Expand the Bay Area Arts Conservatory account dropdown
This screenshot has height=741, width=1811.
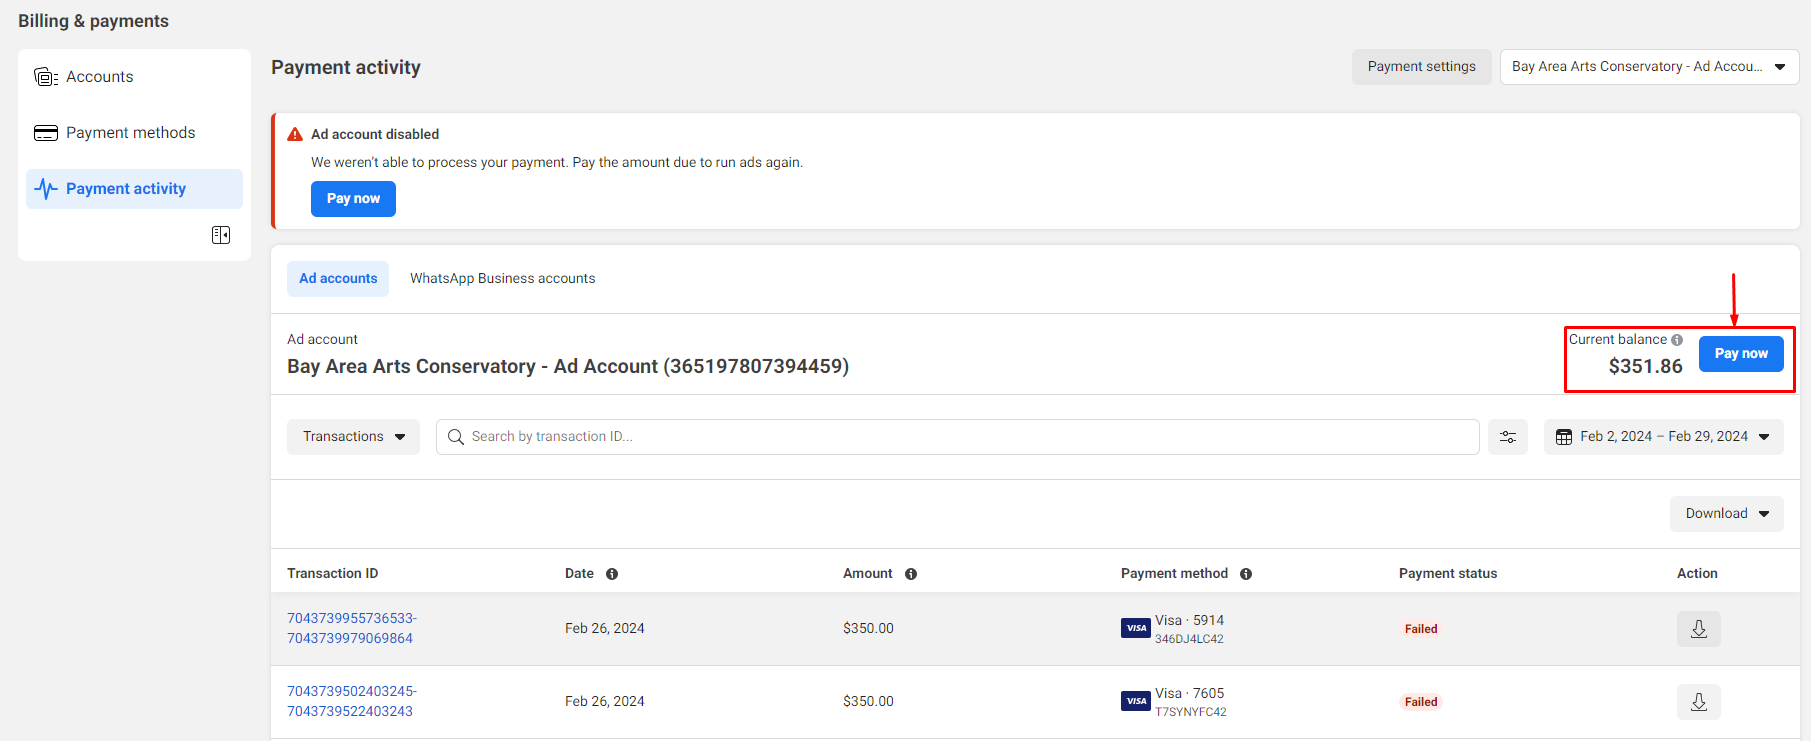pos(1649,67)
